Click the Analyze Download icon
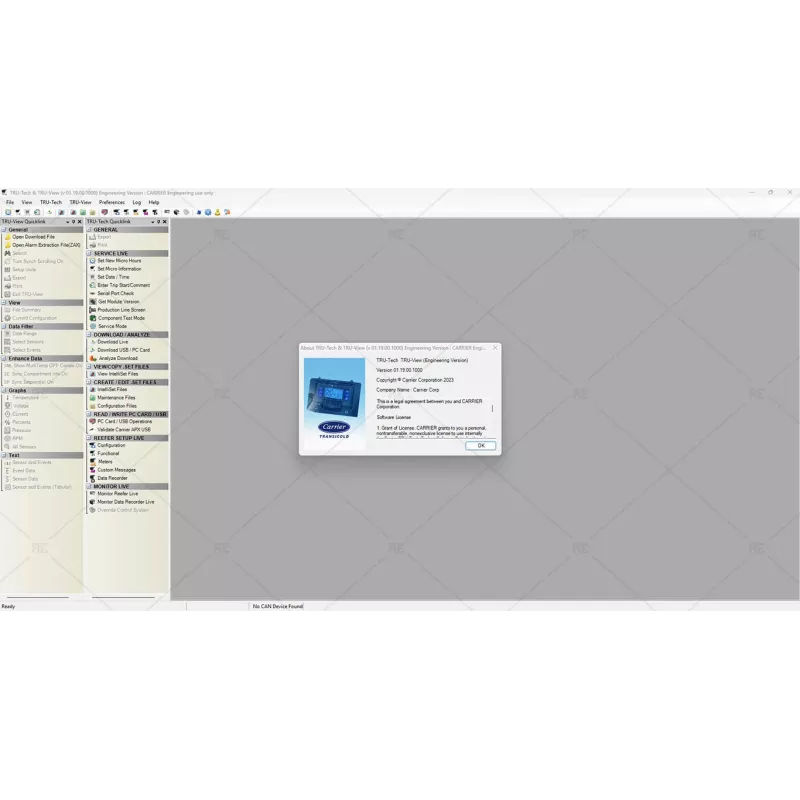800x800 pixels. (91, 358)
